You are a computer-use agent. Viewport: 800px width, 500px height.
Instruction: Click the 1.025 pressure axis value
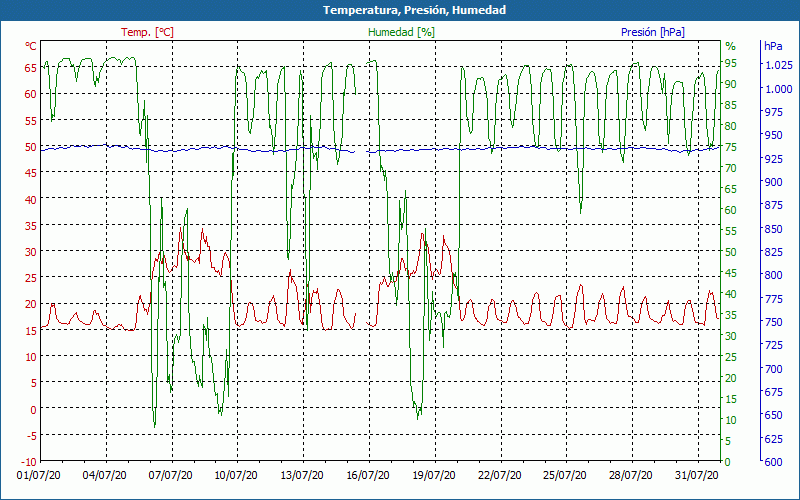pyautogui.click(x=779, y=65)
